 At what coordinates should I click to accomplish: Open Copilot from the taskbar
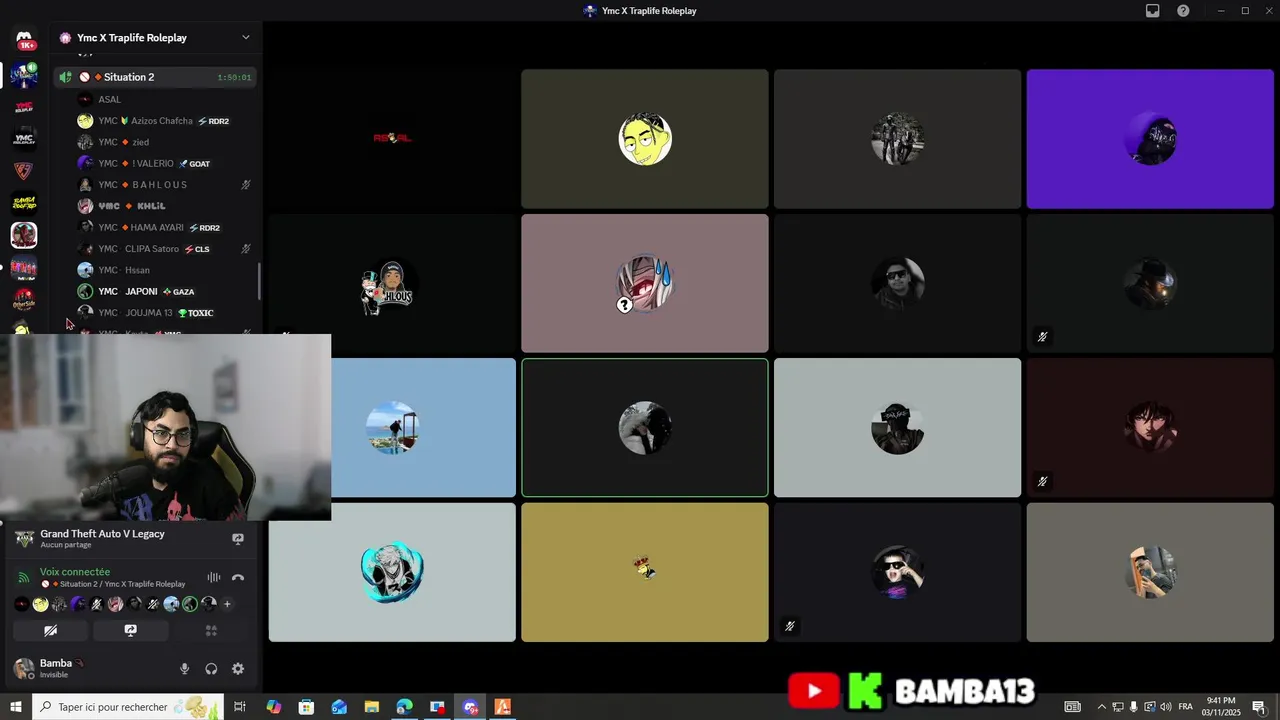coord(273,707)
